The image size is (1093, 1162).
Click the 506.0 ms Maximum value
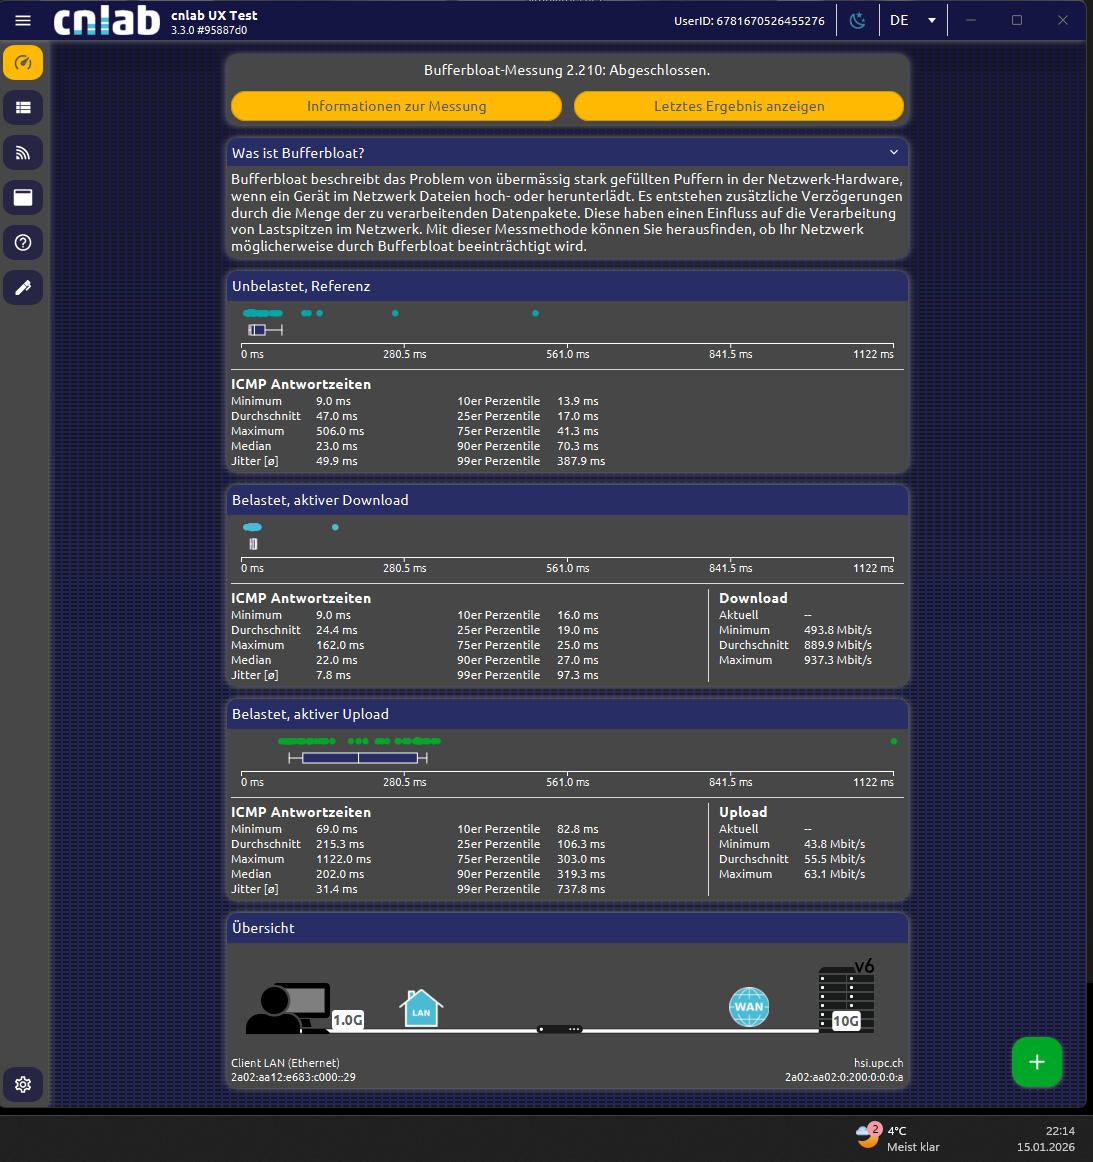[x=340, y=431]
